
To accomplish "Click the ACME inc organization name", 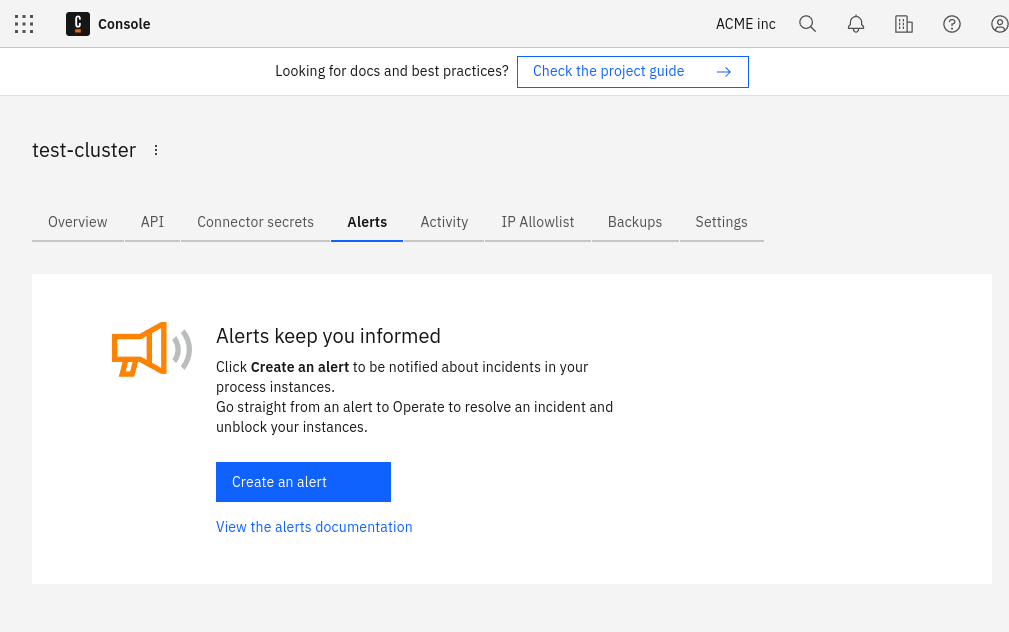I will coord(746,24).
